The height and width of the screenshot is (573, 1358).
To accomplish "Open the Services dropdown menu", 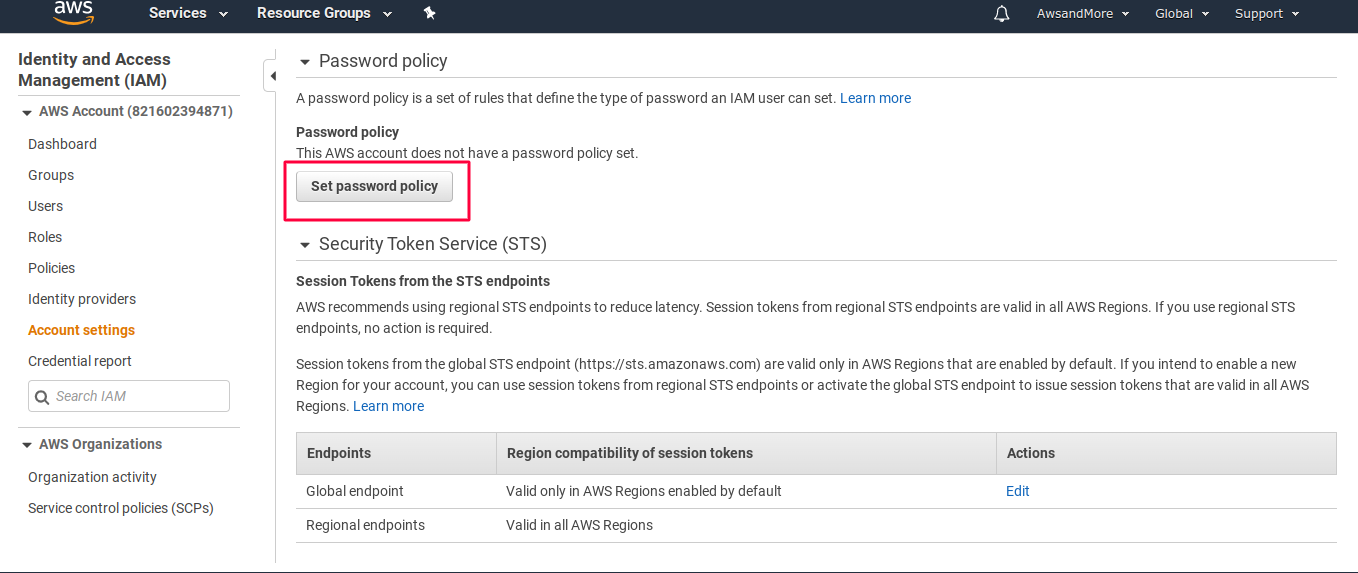I will tap(188, 13).
